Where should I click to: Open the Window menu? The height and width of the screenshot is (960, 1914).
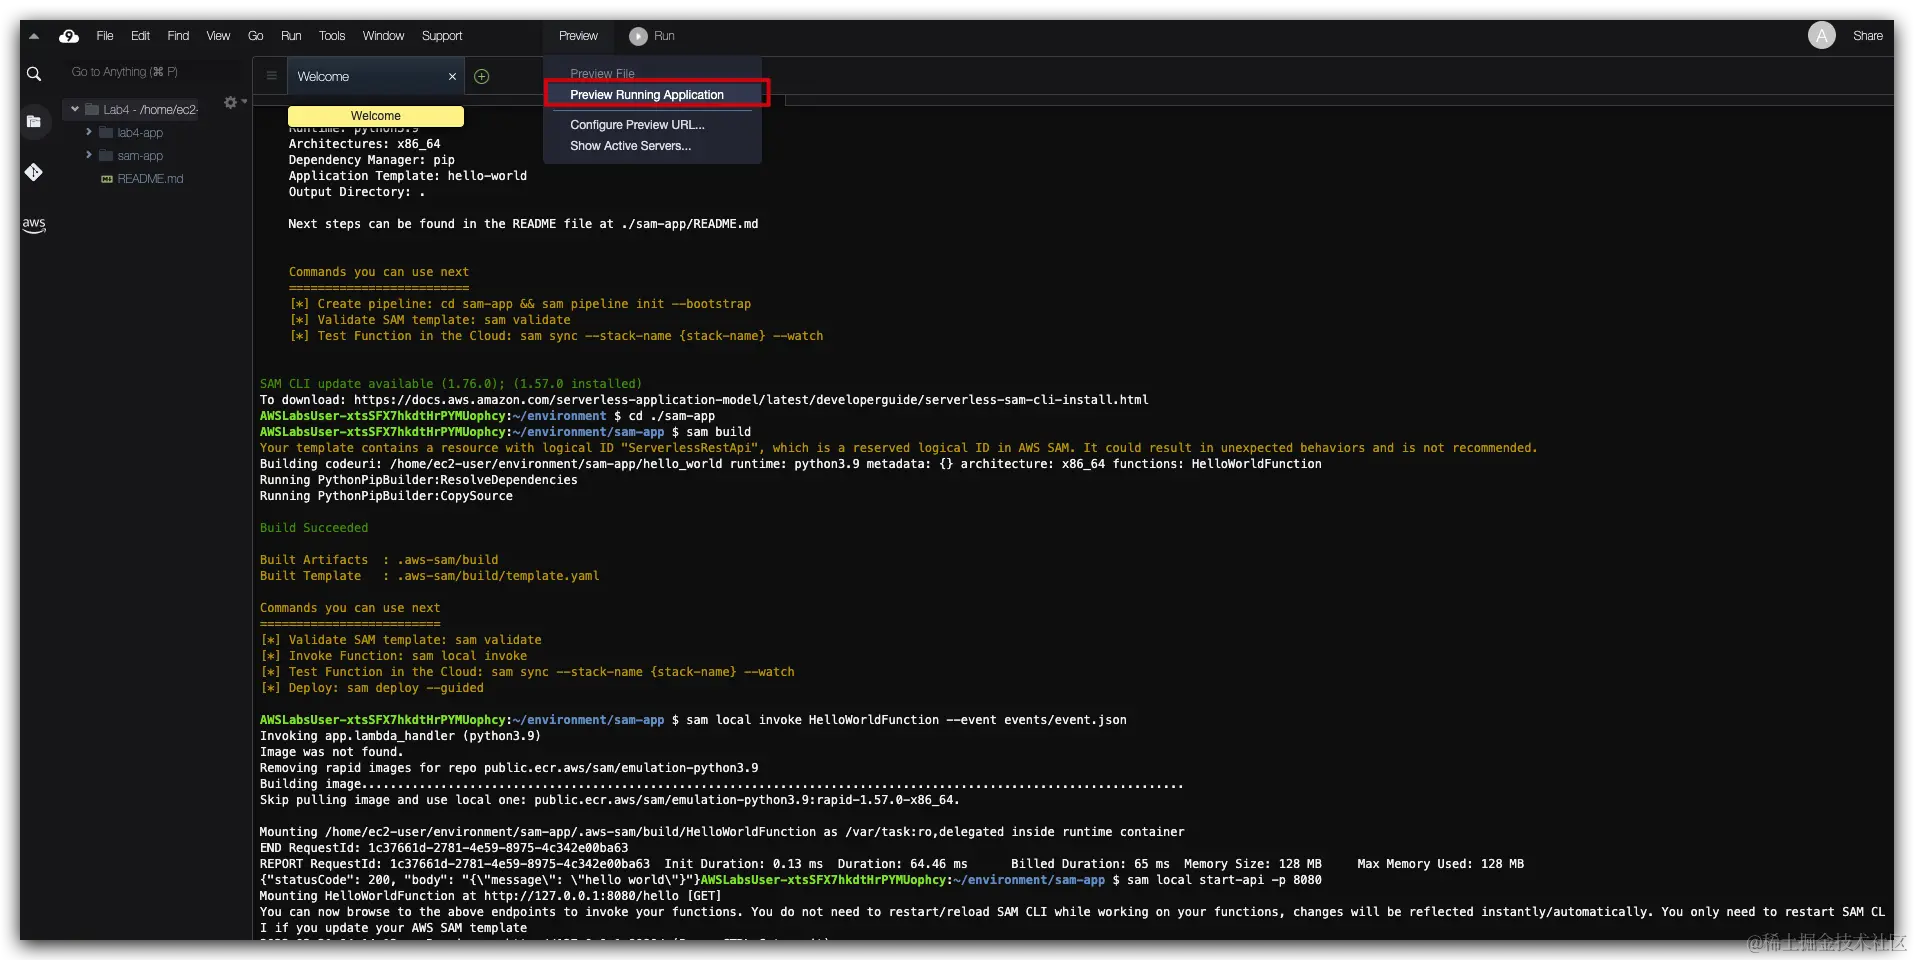pos(383,36)
